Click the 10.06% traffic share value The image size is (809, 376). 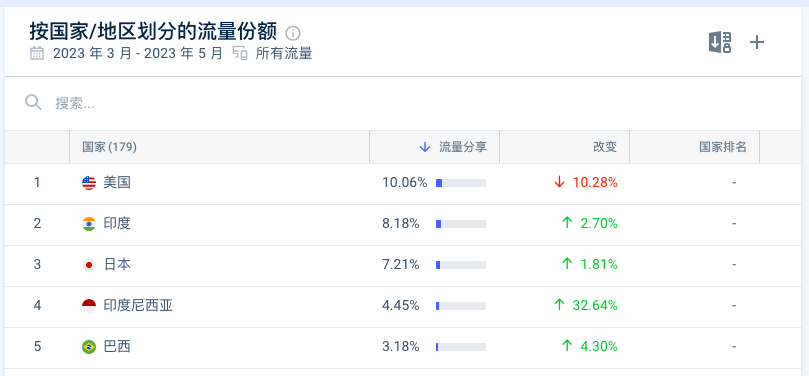coord(404,183)
